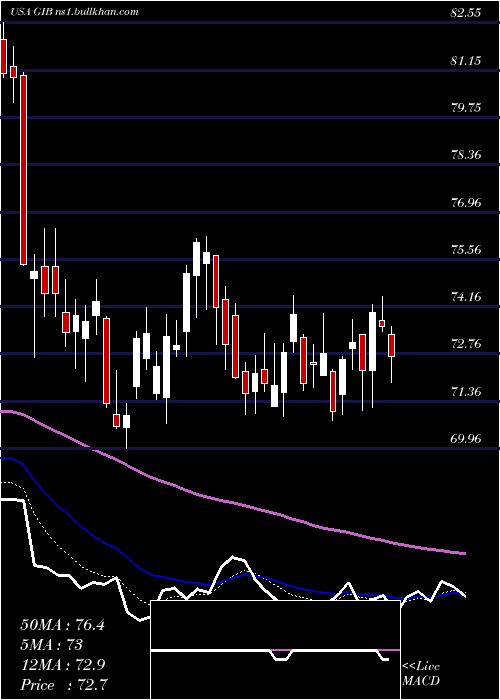This screenshot has height=700, width=500.
Task: Click the 75.56 price axis label
Action: click(x=466, y=249)
